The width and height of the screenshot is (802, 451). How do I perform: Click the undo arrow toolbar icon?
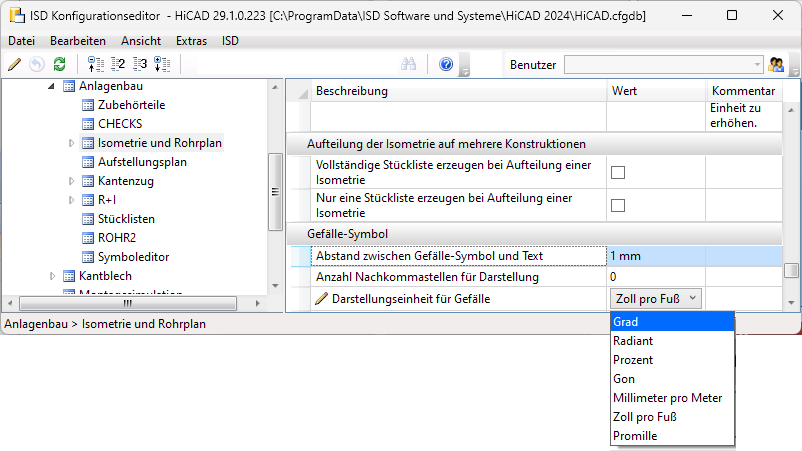37,64
